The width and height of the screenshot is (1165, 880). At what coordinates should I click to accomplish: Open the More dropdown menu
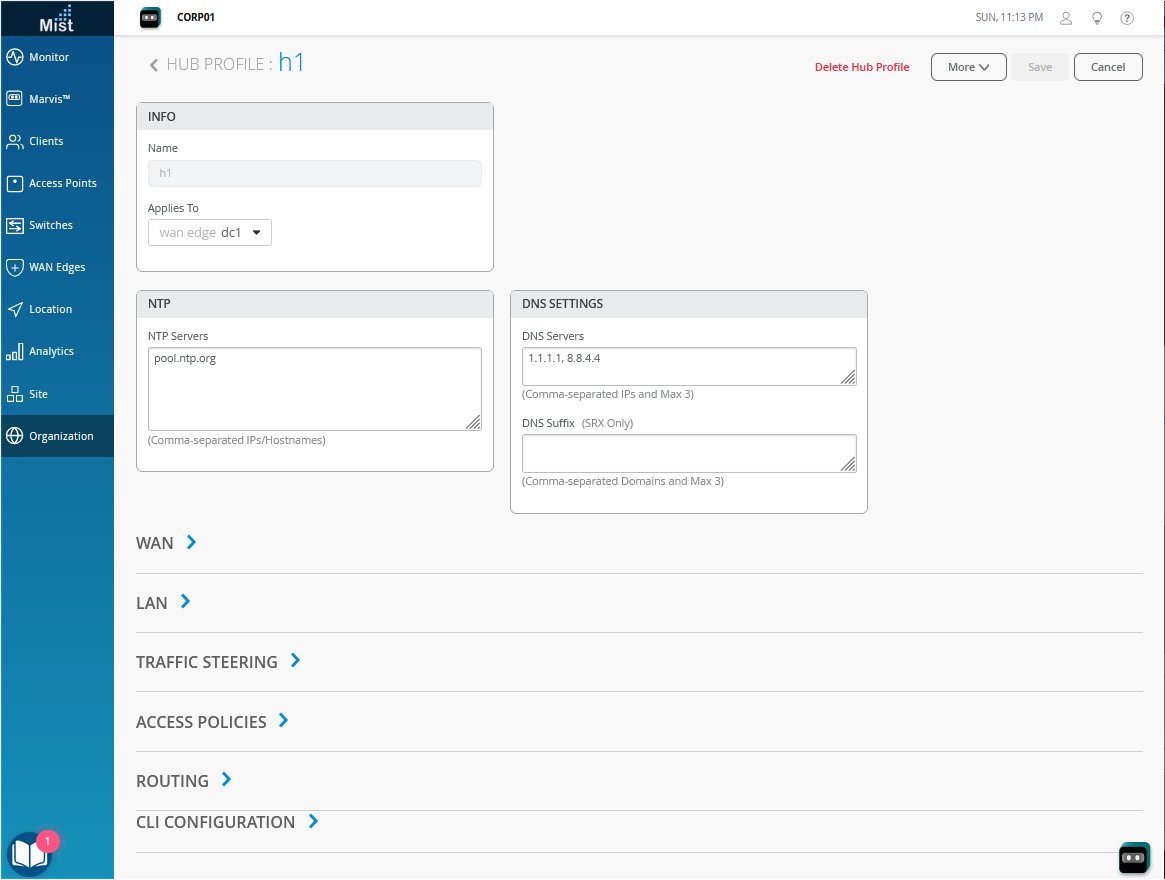(x=968, y=67)
